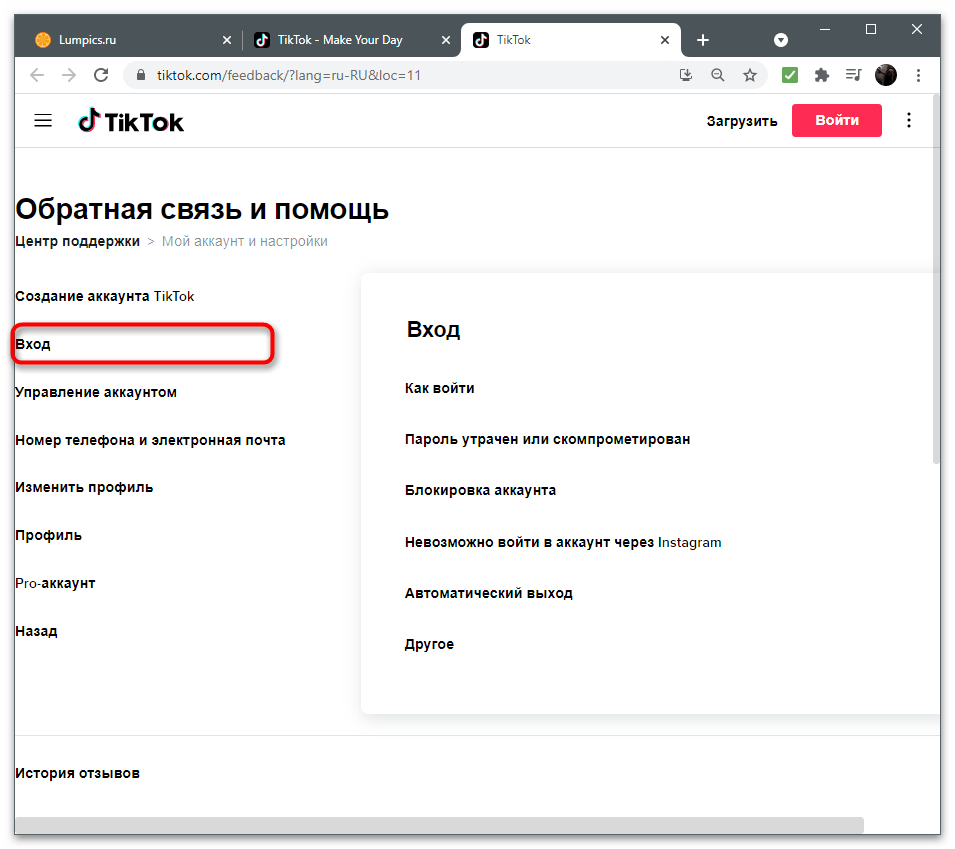Screen dimensions: 955x849
Task: Go back to the previous page
Action: tap(37, 75)
